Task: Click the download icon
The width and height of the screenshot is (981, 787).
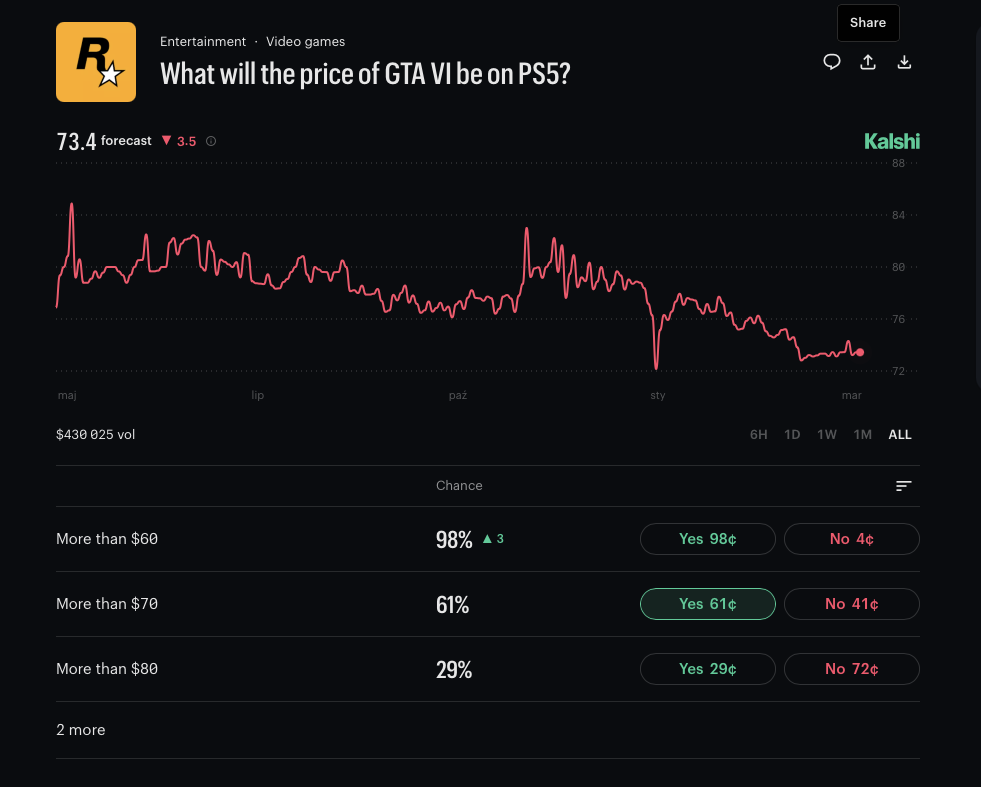Action: point(904,62)
